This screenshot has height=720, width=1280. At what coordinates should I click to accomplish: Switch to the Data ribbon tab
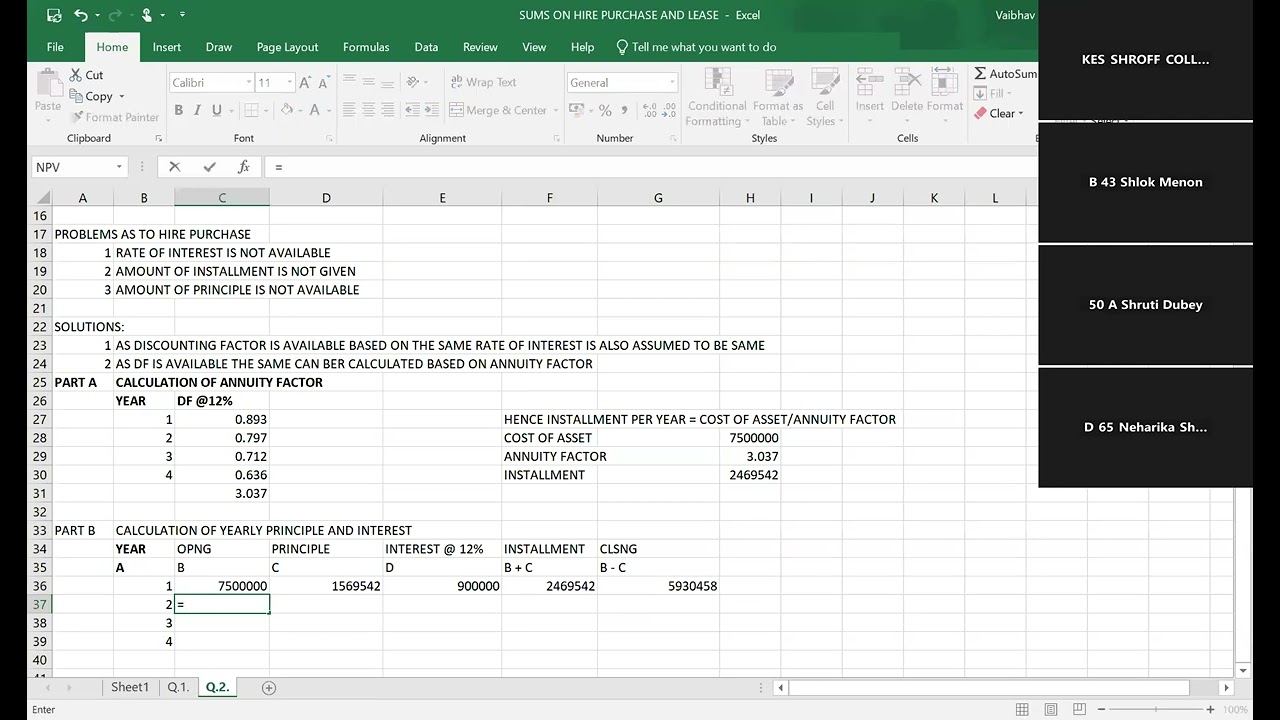pyautogui.click(x=426, y=47)
